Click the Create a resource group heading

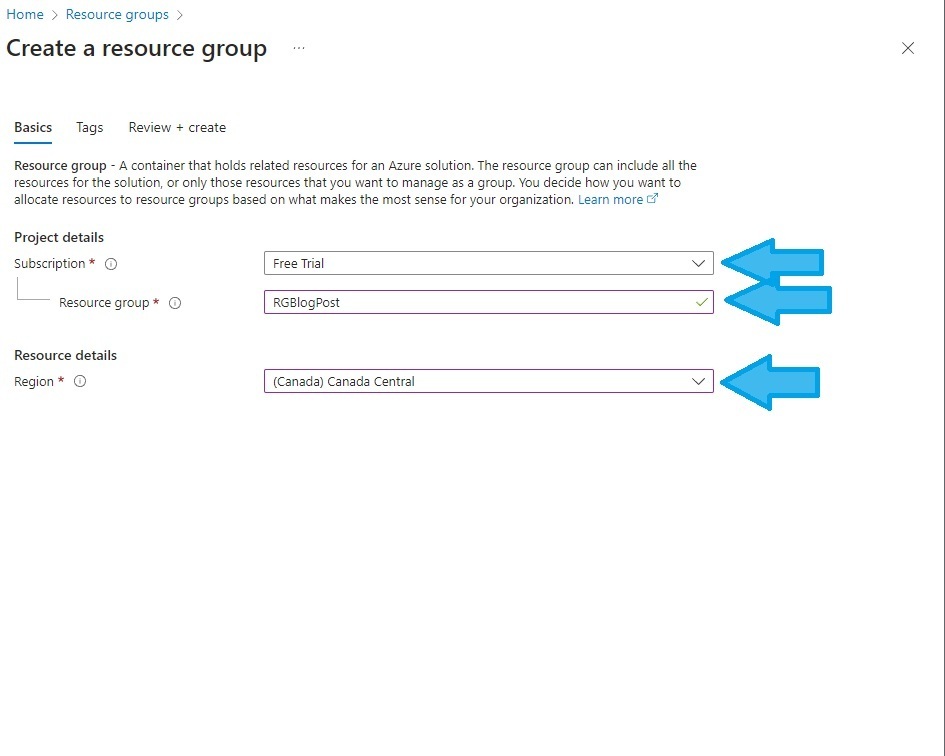click(x=137, y=49)
